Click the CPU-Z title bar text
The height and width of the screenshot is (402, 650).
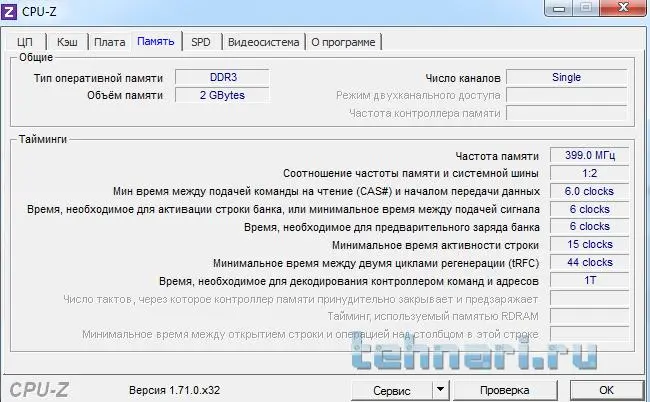[39, 12]
